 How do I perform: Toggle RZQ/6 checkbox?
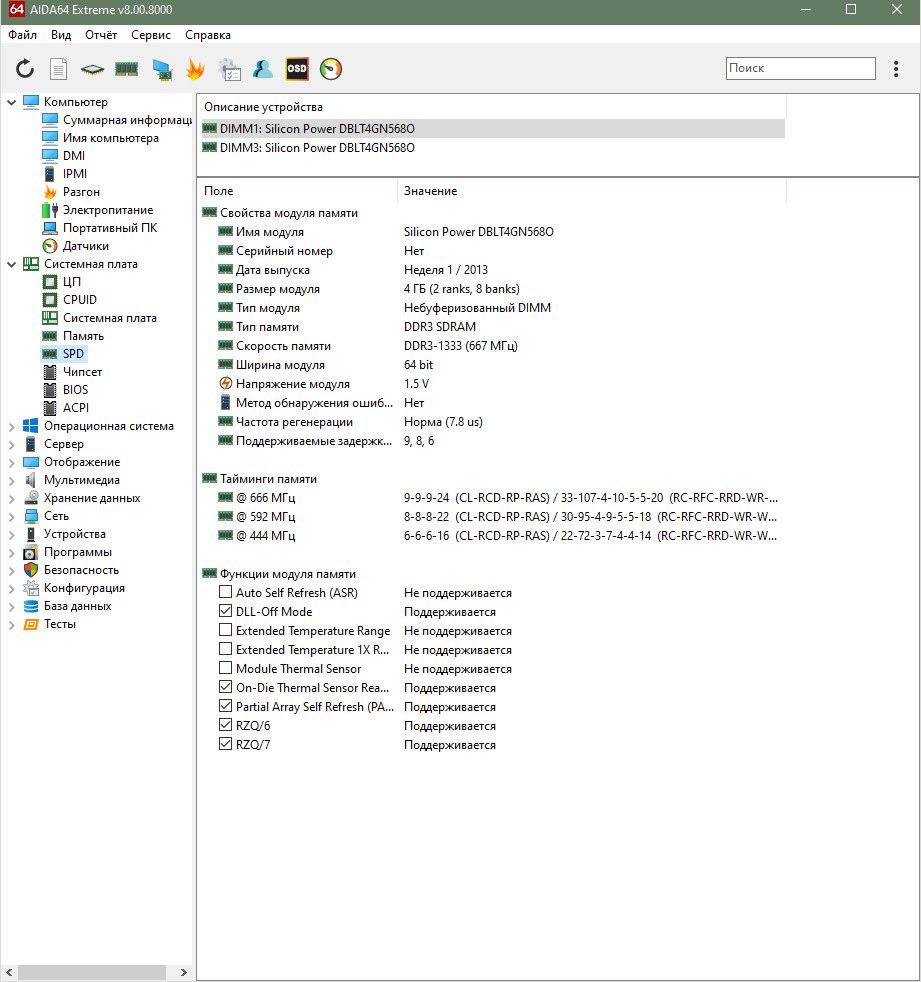point(225,725)
